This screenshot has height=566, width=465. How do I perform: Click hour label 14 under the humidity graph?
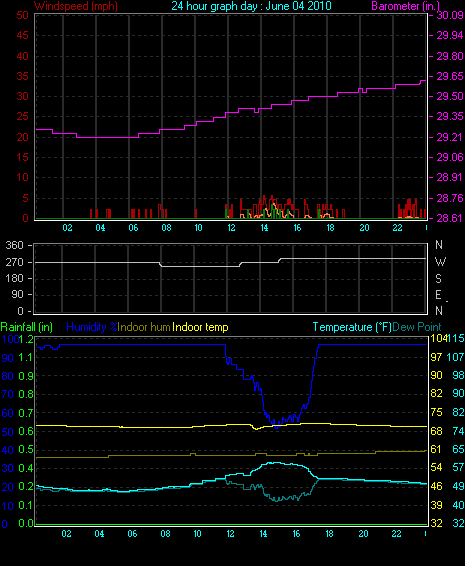coord(263,534)
